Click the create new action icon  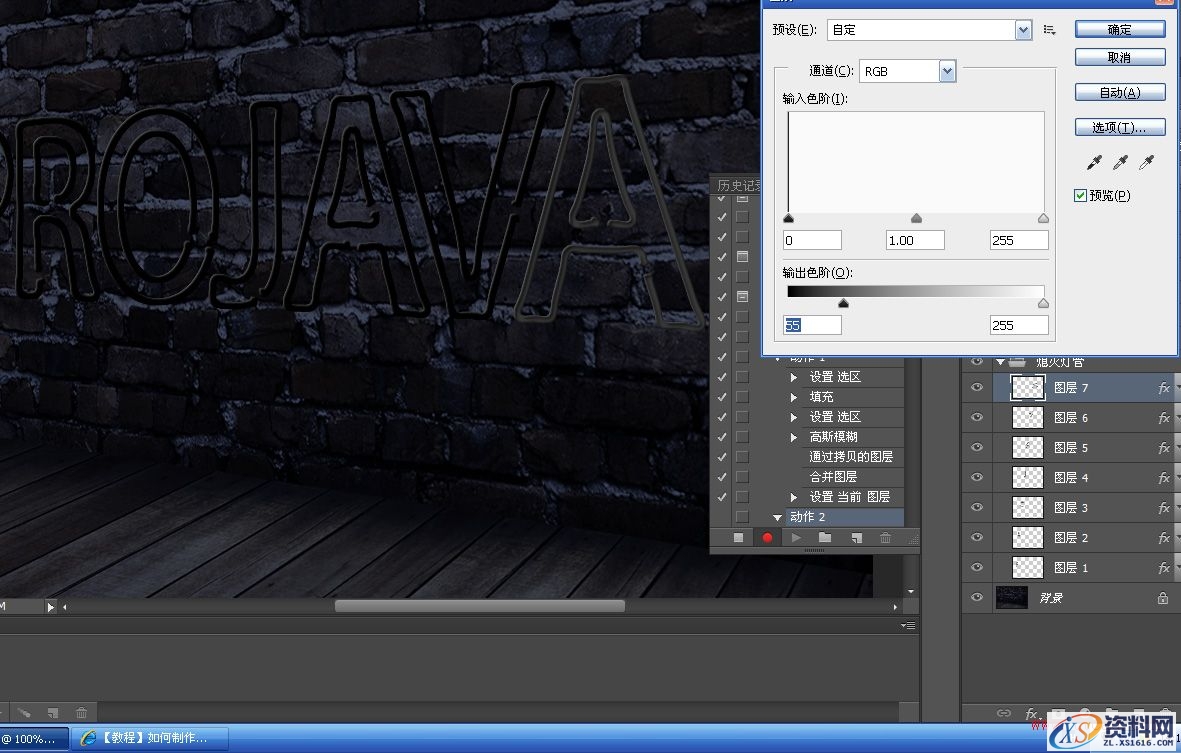click(x=856, y=538)
